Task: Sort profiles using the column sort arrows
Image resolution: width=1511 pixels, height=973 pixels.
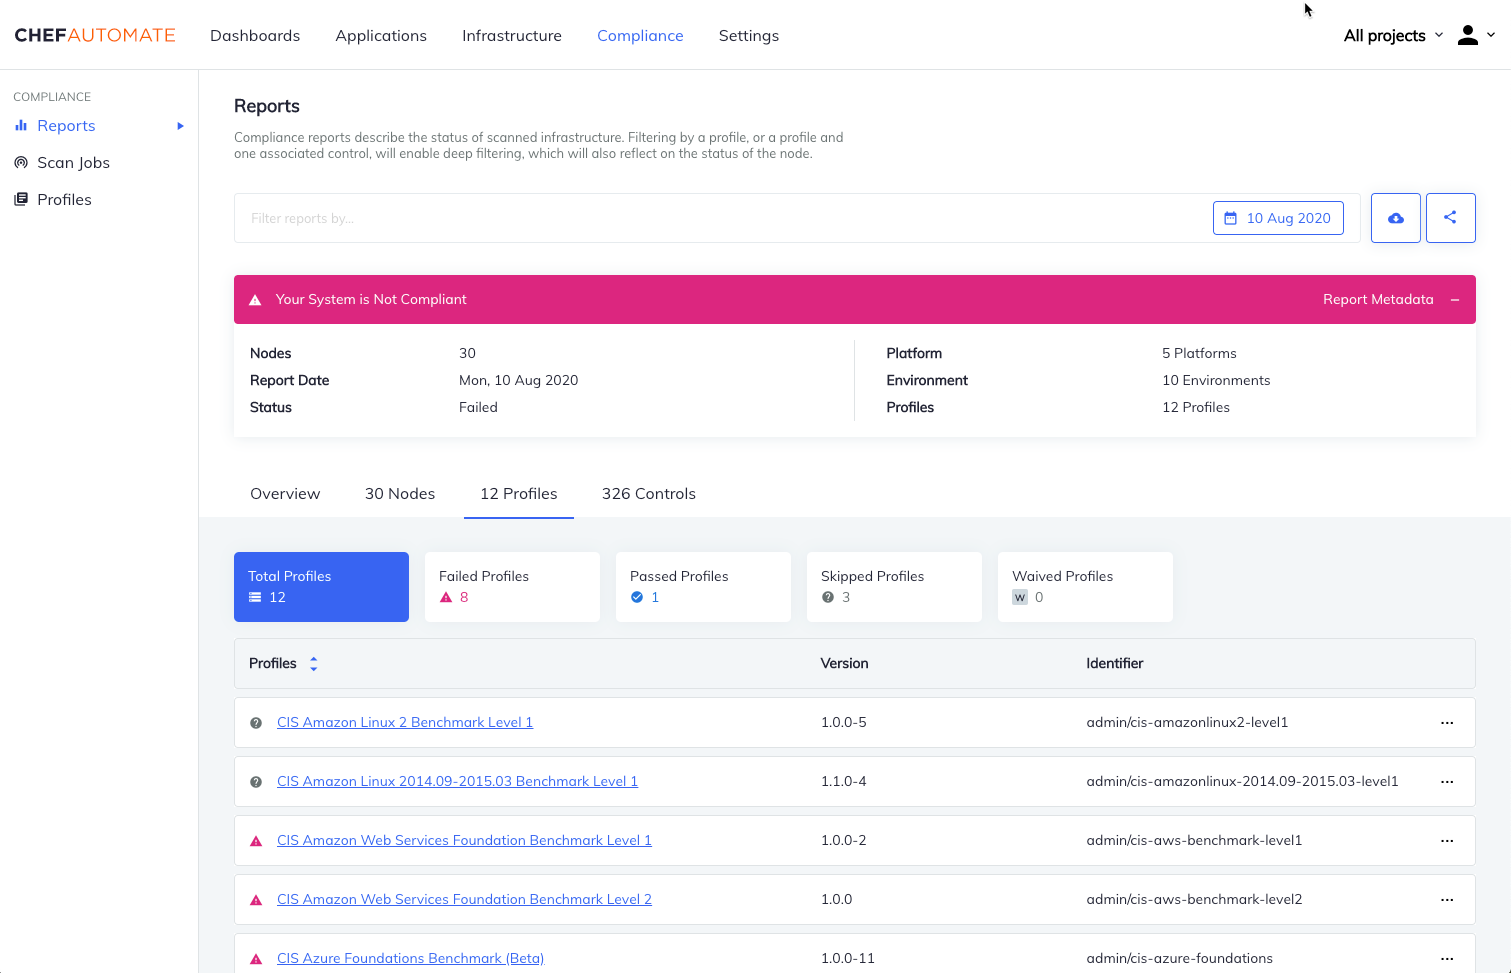Action: click(313, 663)
